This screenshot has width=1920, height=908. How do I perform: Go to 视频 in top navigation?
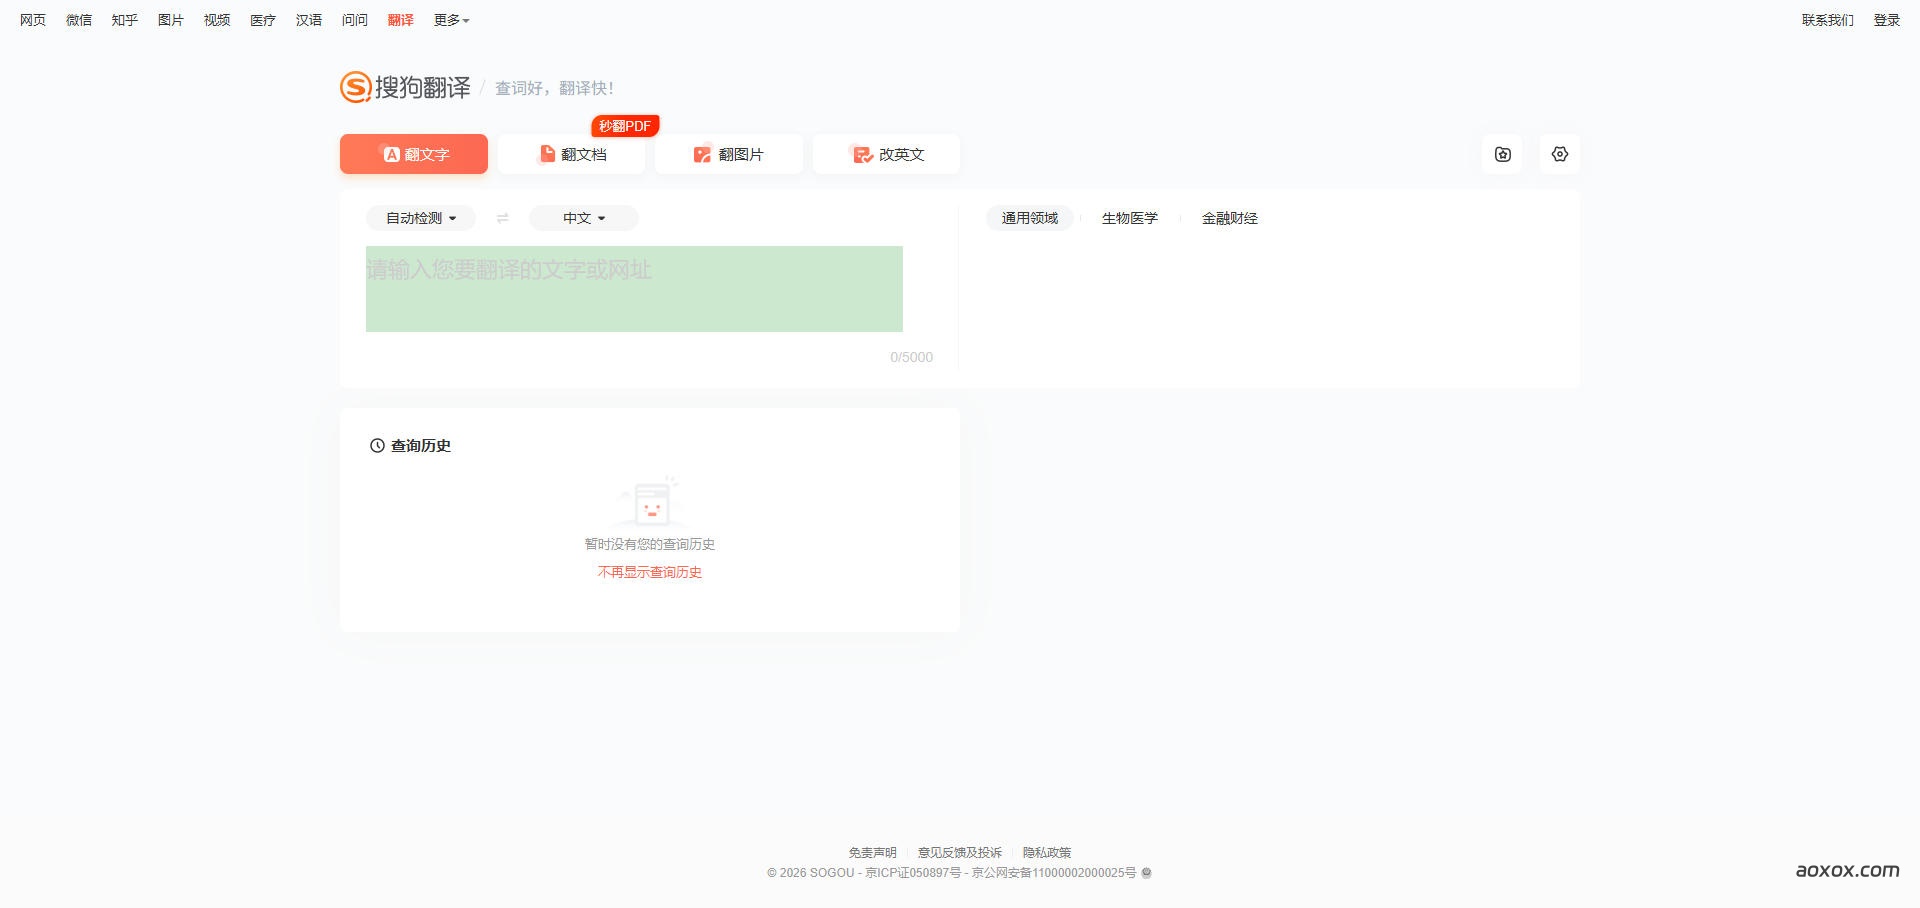217,20
